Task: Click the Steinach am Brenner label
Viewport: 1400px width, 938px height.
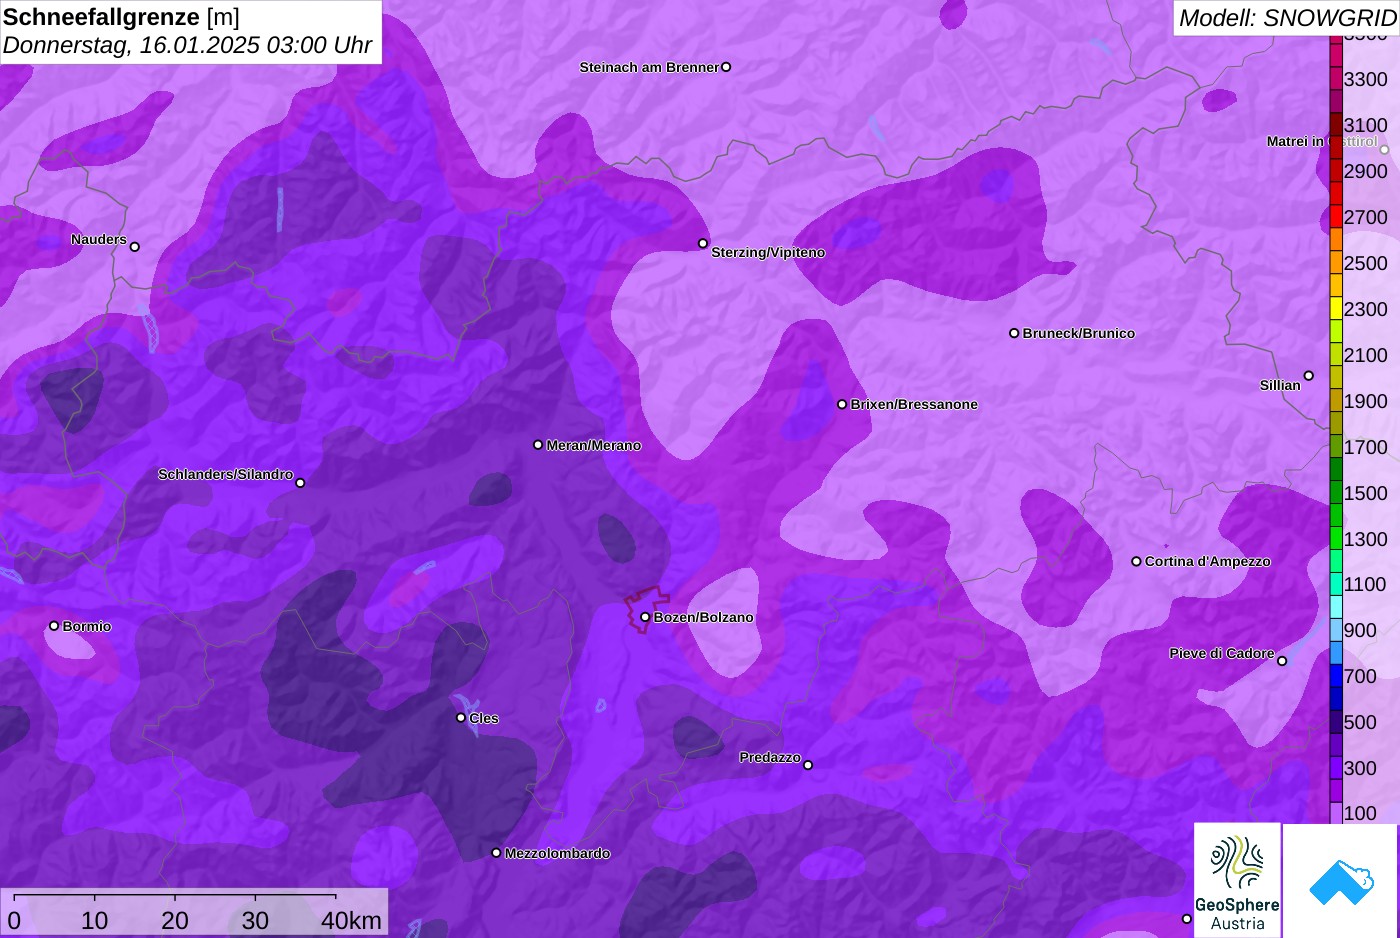Action: click(x=649, y=68)
